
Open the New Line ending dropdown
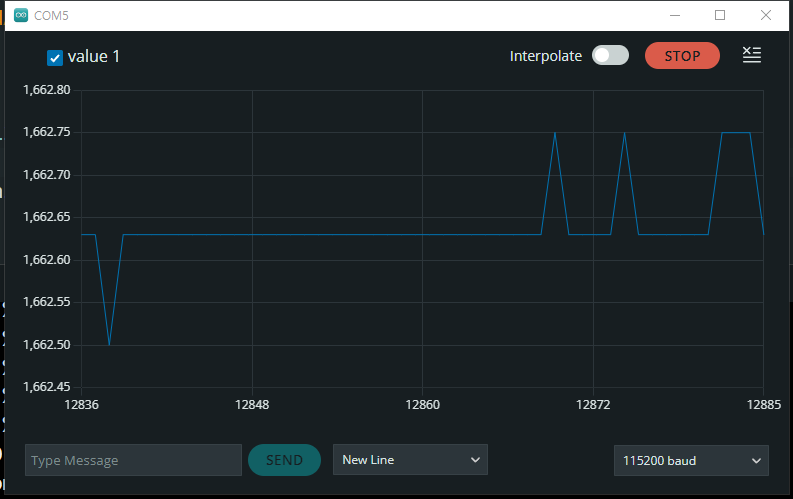410,460
